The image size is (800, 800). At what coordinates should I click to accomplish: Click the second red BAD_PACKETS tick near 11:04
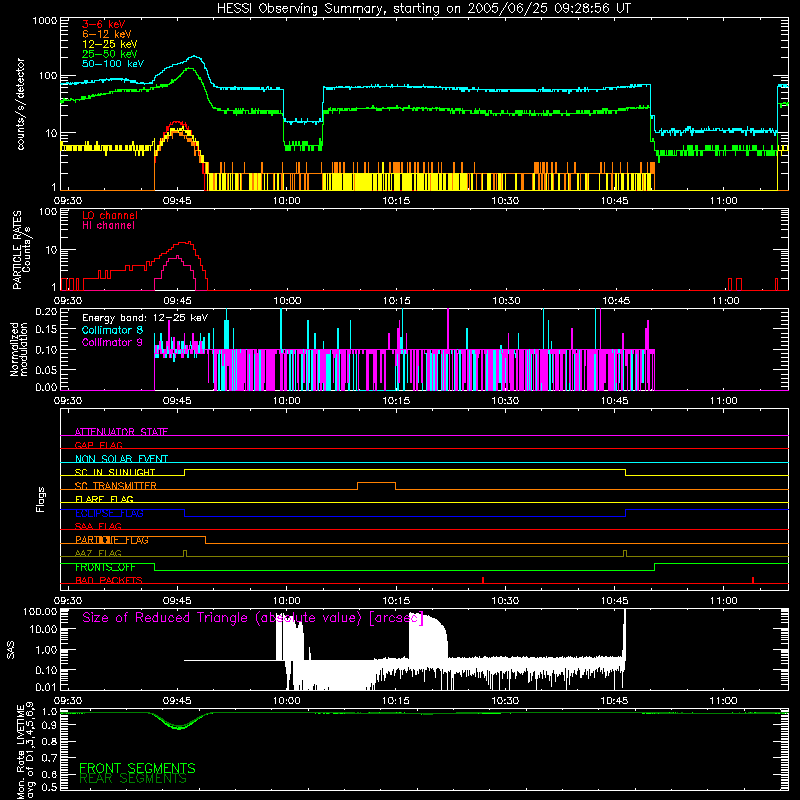pyautogui.click(x=753, y=580)
